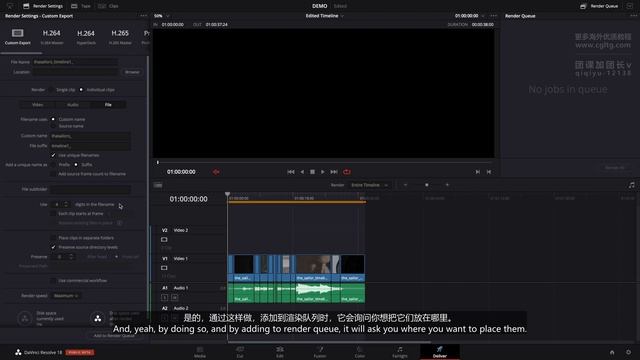Screen dimensions: 640x360
Task: Select Suffix for the unique name
Action: pyautogui.click(x=76, y=164)
